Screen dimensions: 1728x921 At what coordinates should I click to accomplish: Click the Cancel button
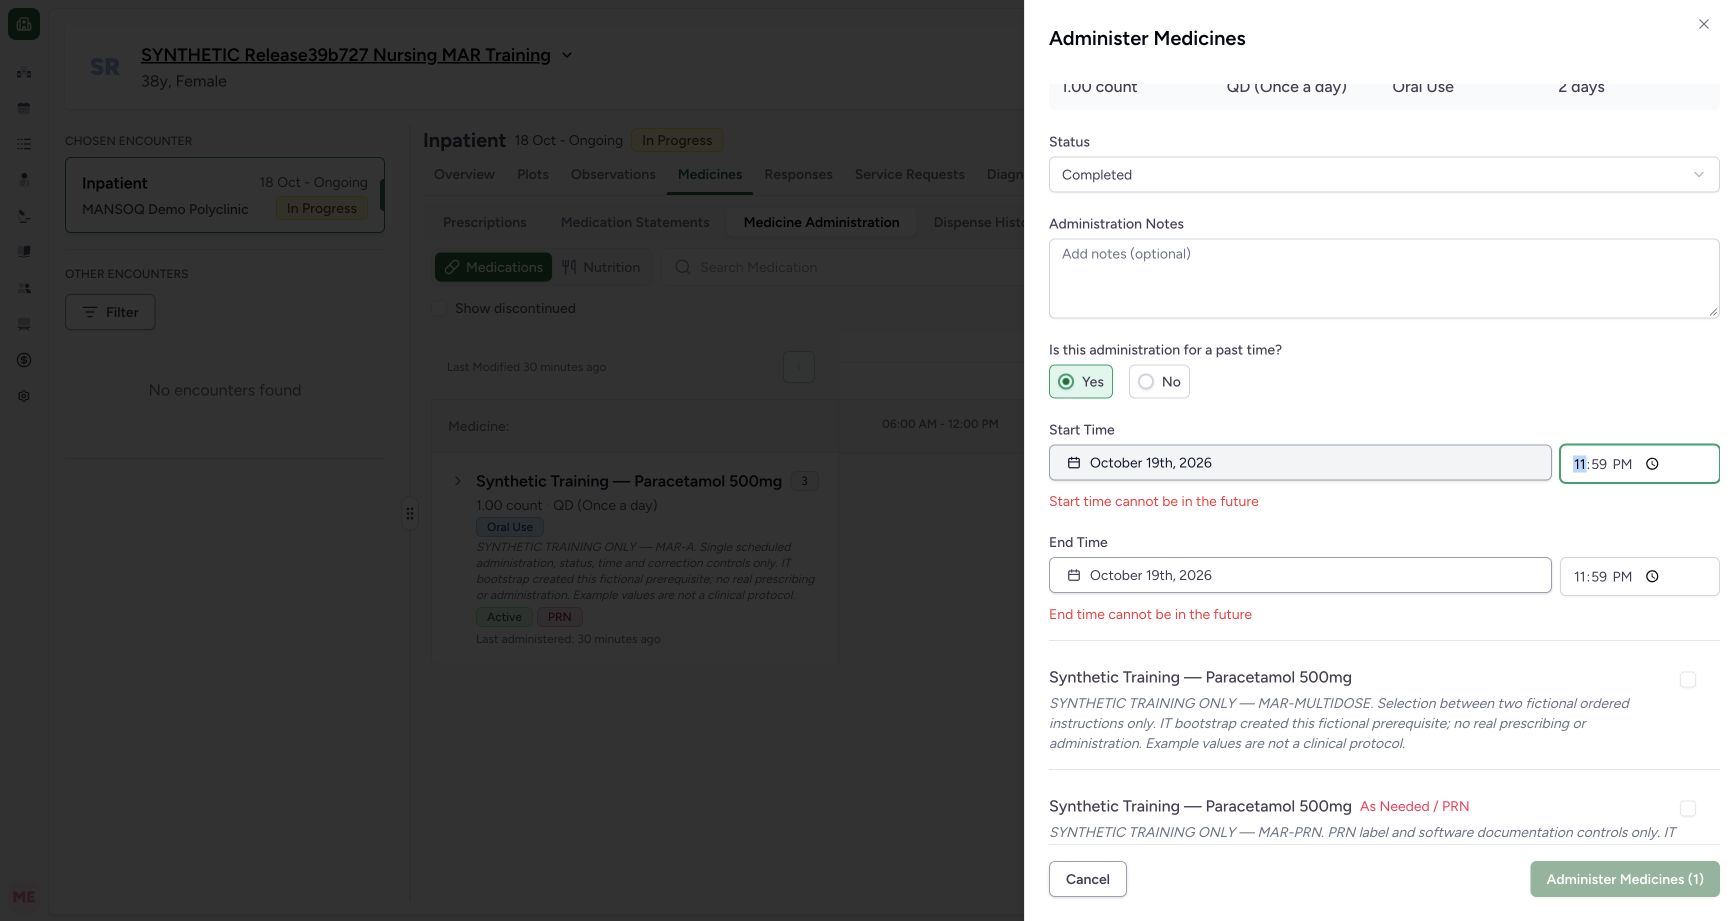pos(1088,879)
